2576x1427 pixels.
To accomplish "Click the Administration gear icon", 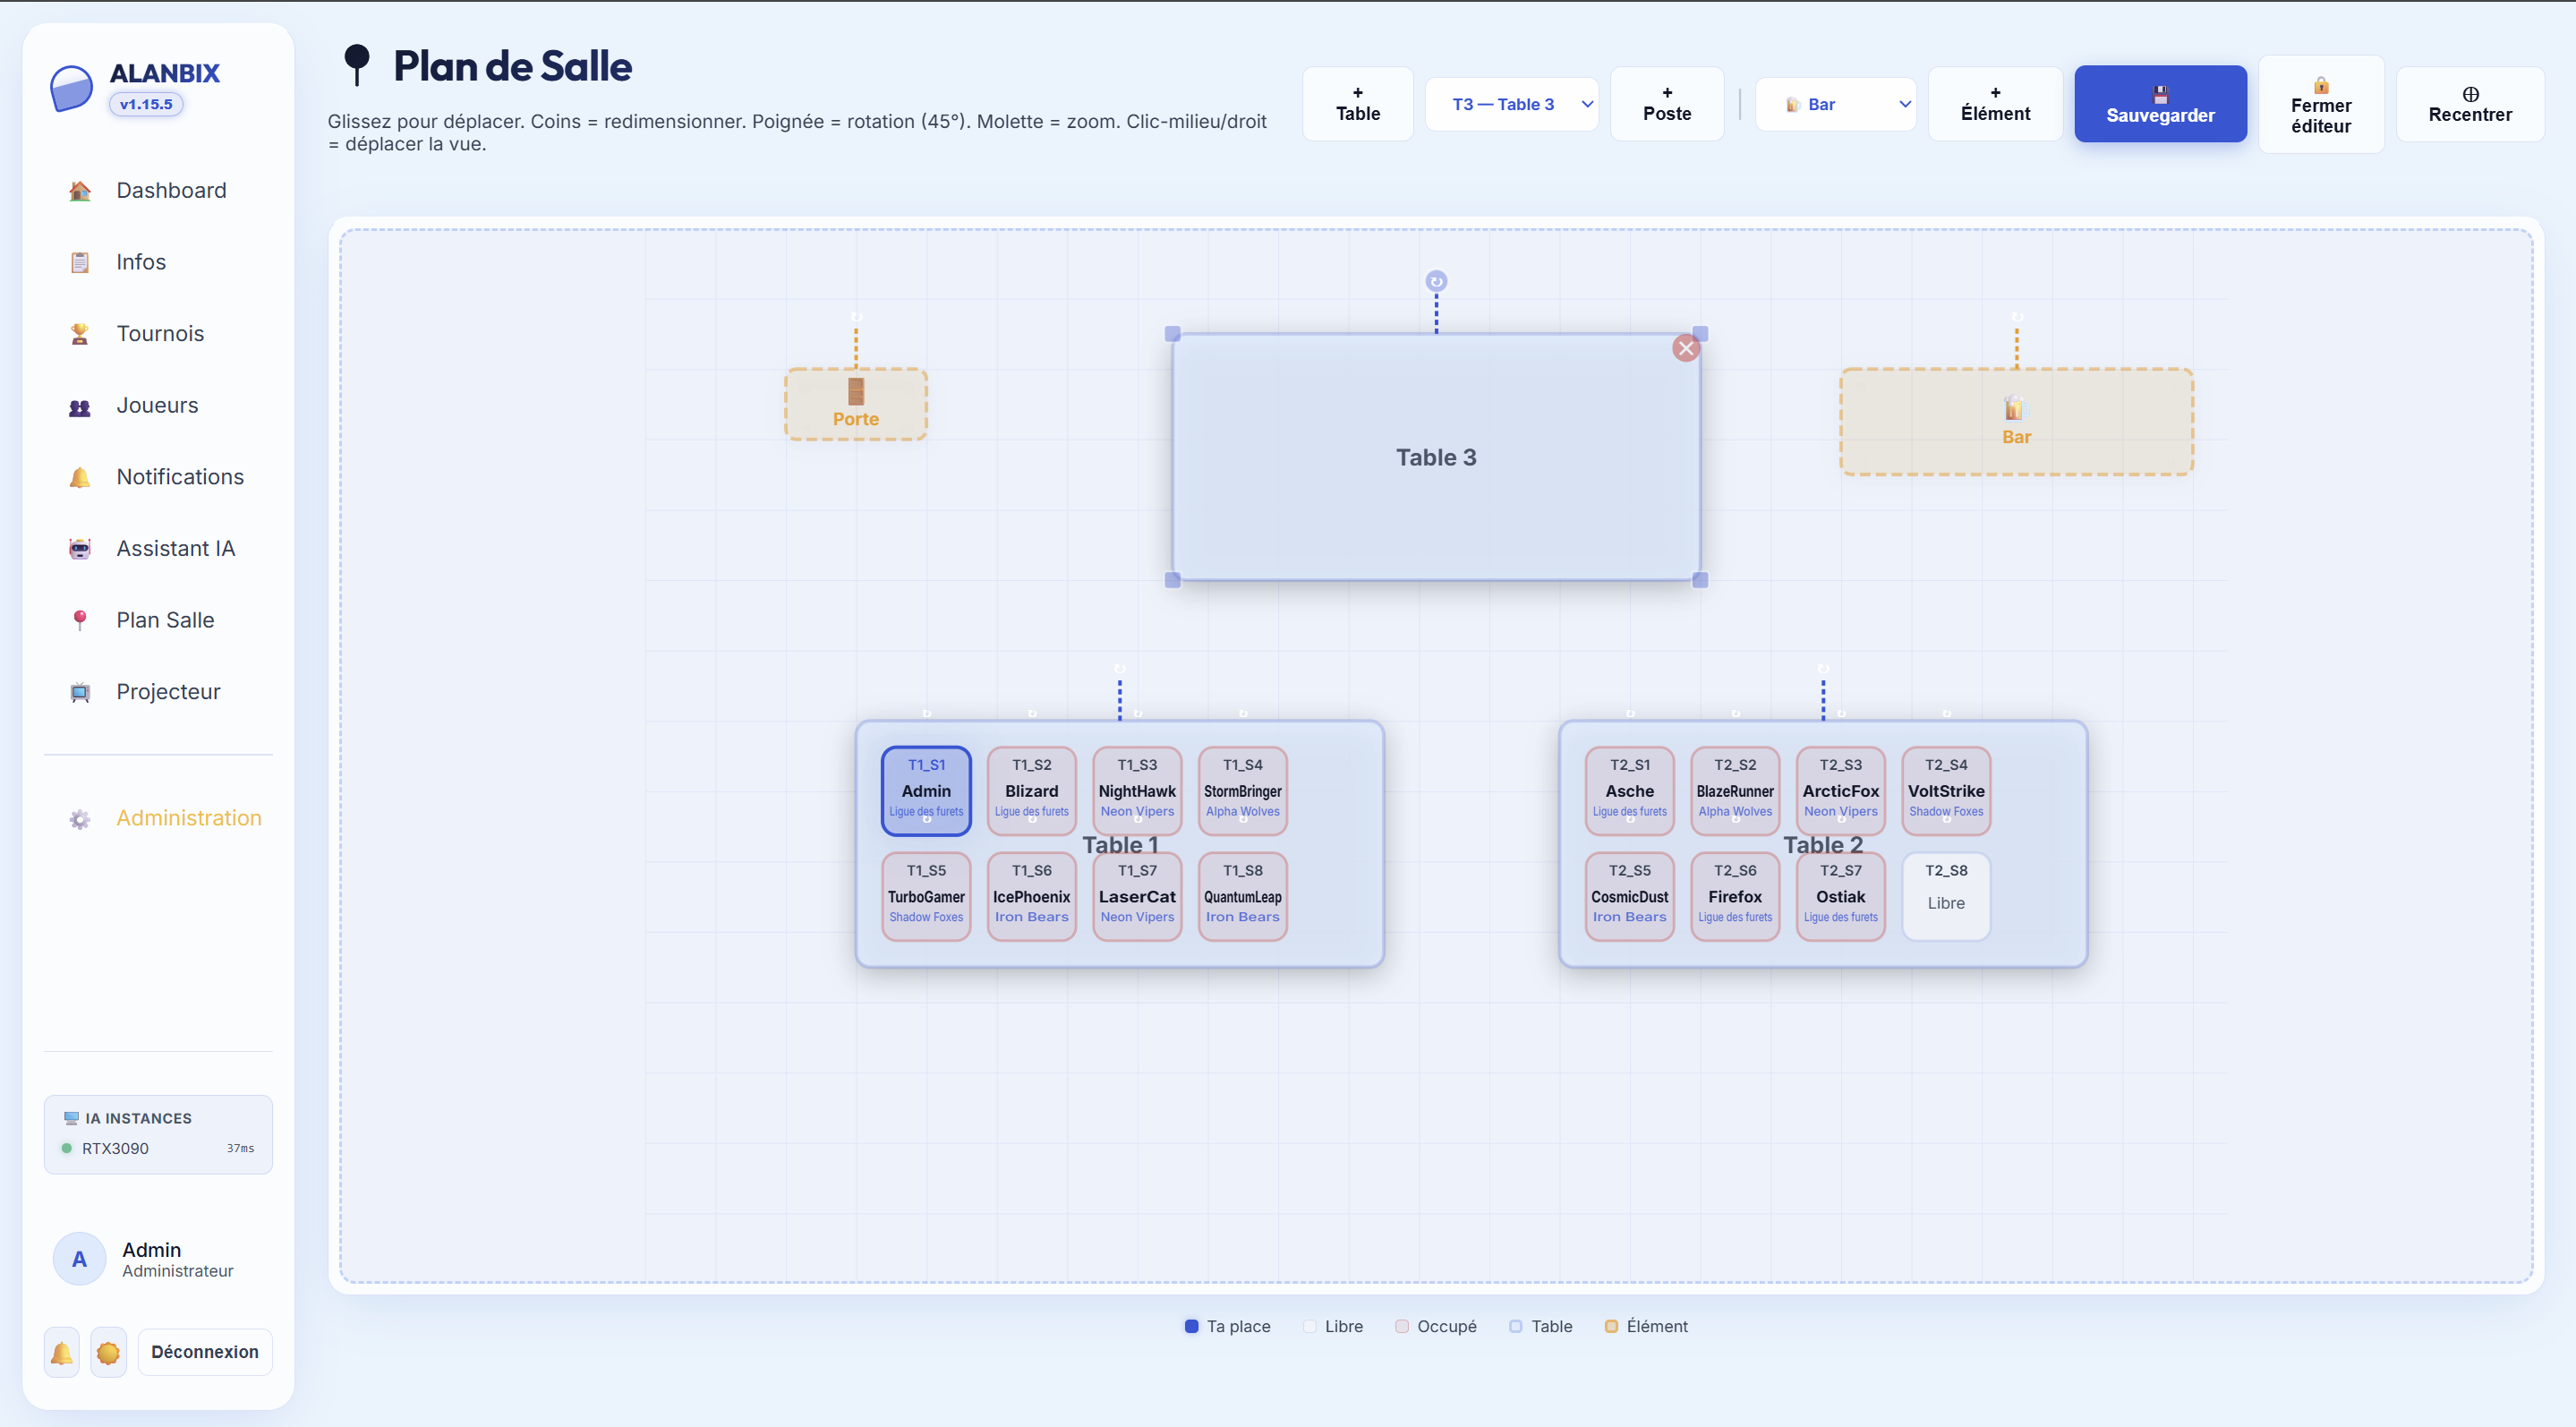I will (x=80, y=819).
